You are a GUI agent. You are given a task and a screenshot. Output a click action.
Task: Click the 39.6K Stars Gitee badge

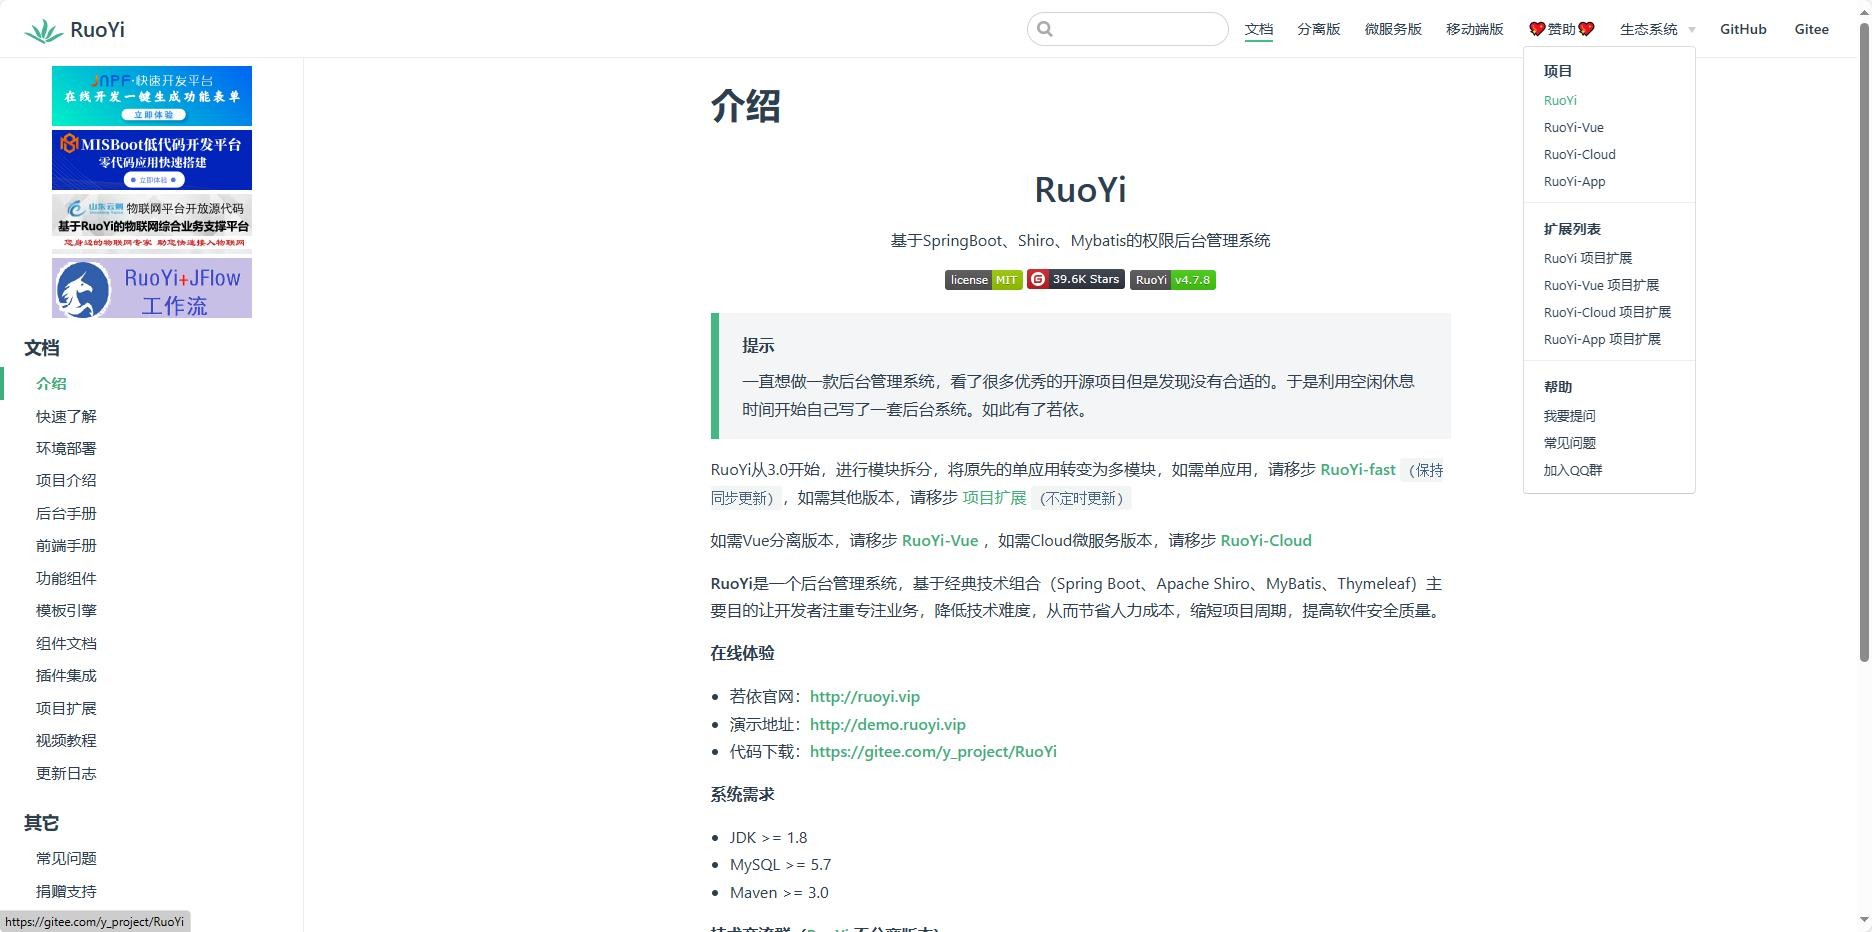pyautogui.click(x=1075, y=280)
